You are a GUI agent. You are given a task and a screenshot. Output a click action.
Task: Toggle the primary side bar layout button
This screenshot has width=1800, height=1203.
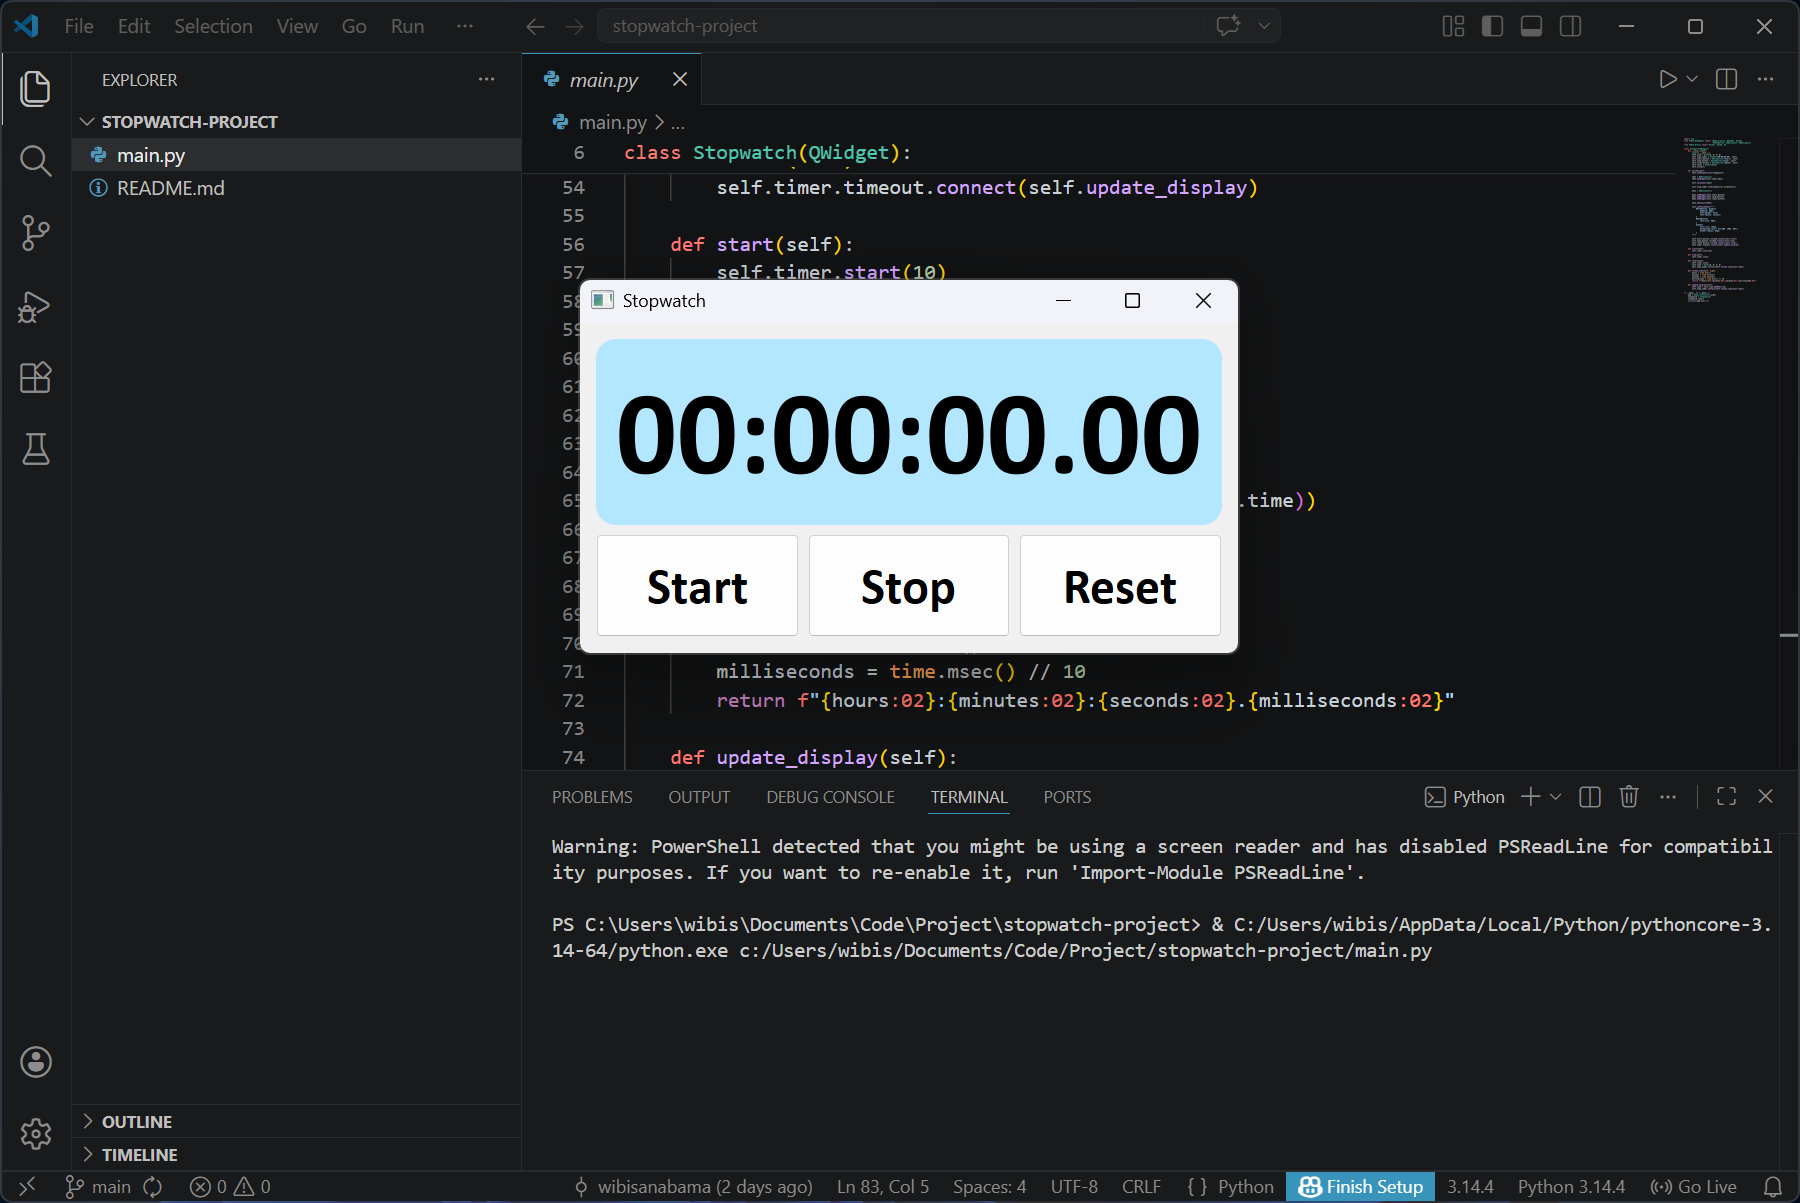1492,26
